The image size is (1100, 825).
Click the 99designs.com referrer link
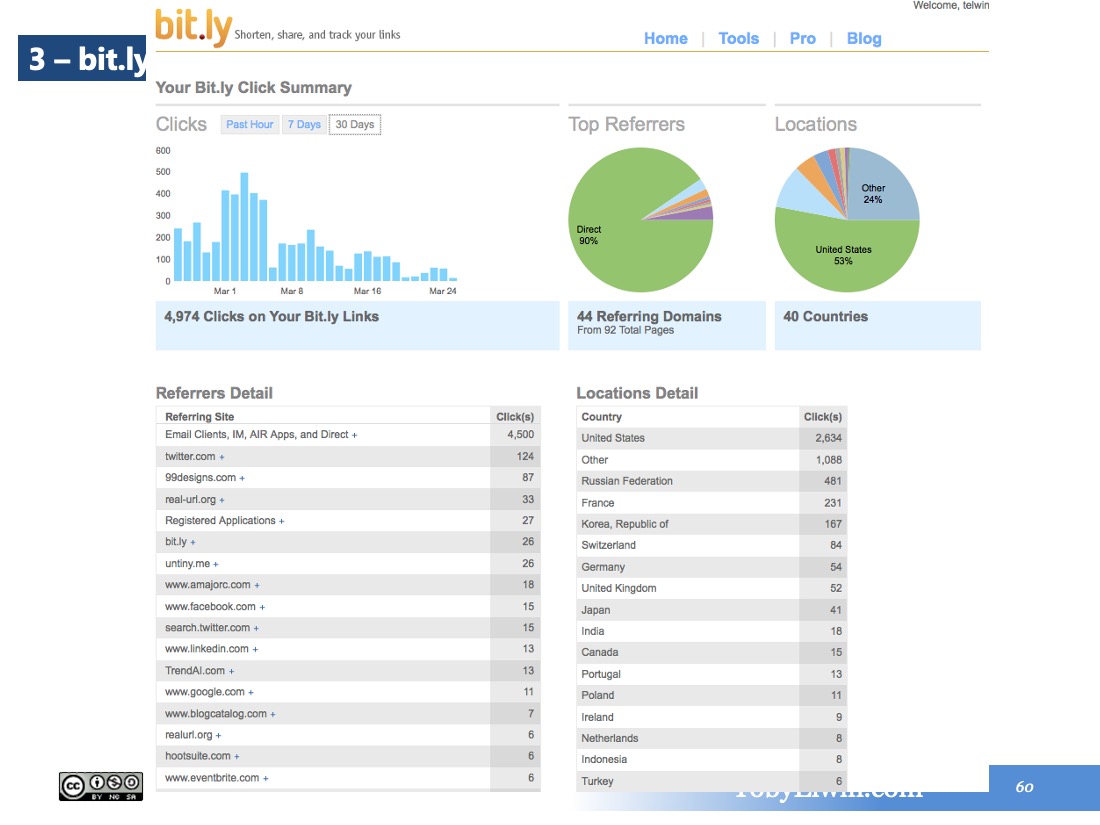pos(201,477)
